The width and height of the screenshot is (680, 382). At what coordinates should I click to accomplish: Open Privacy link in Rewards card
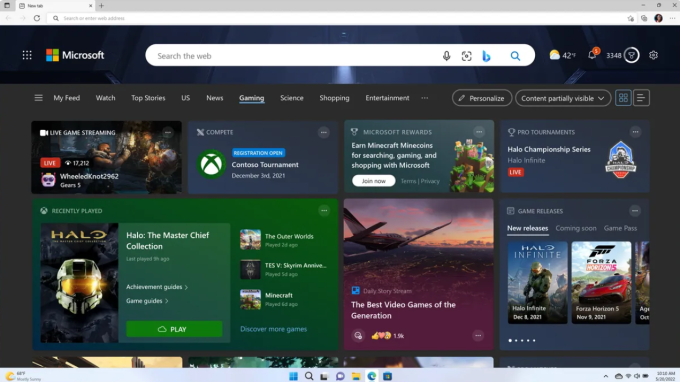tap(430, 181)
